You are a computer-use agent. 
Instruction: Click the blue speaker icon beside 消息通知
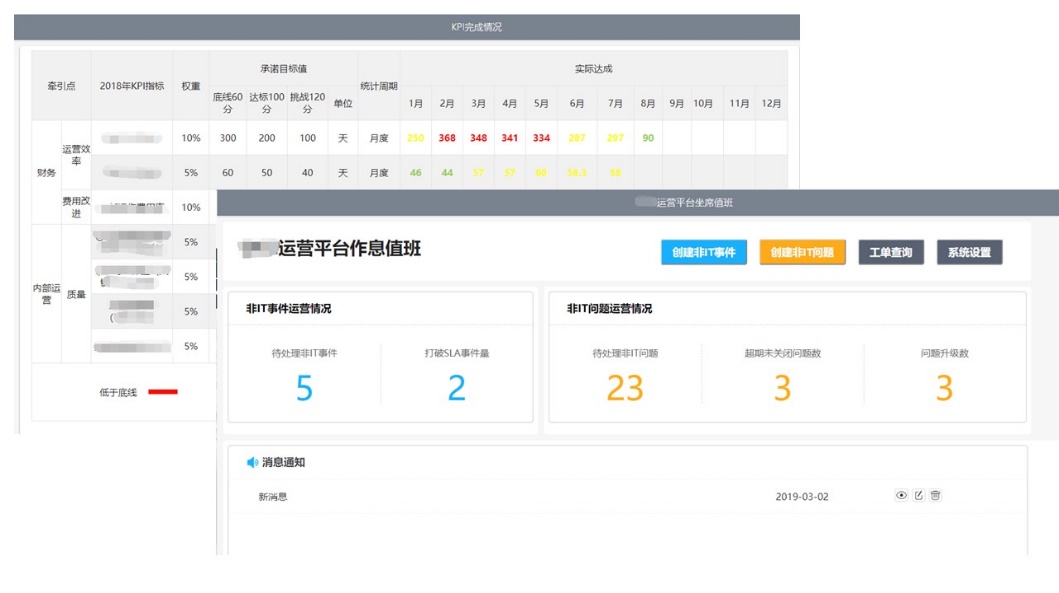pos(254,460)
